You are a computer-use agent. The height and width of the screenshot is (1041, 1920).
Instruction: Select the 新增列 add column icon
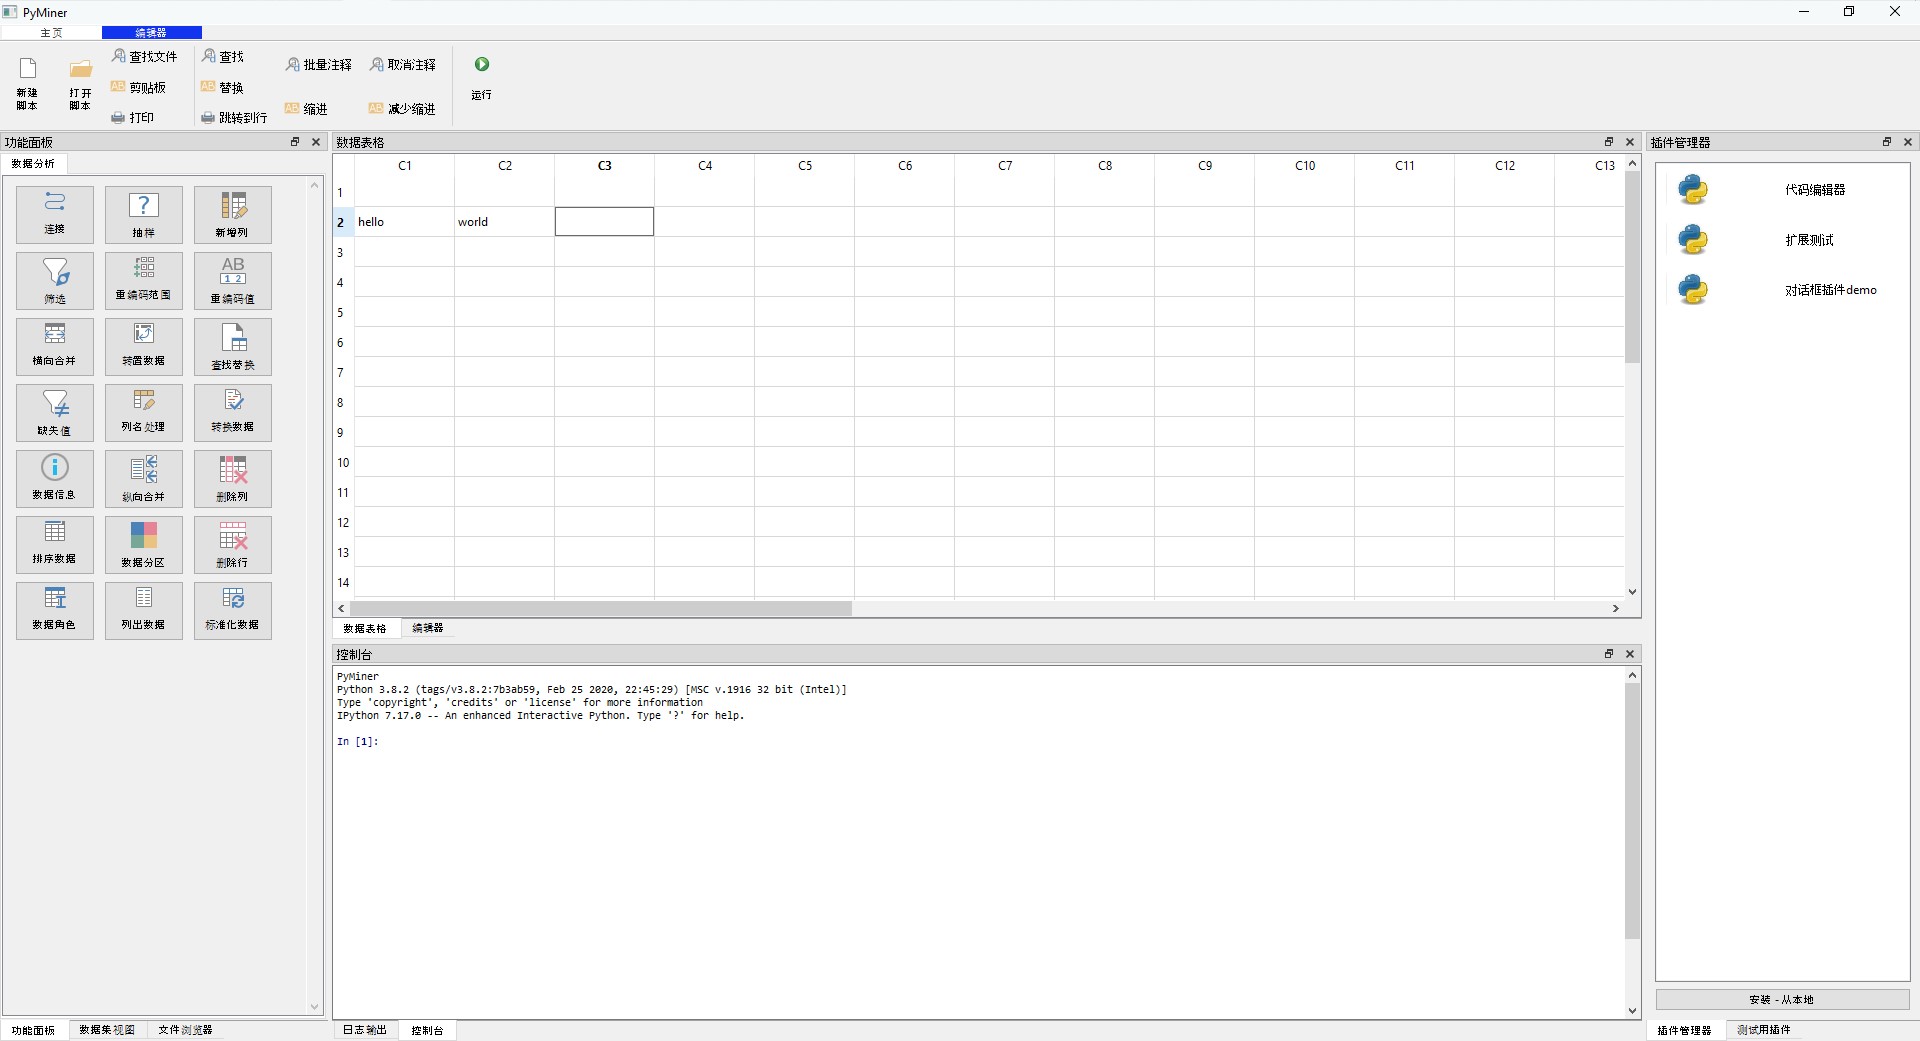click(x=233, y=214)
